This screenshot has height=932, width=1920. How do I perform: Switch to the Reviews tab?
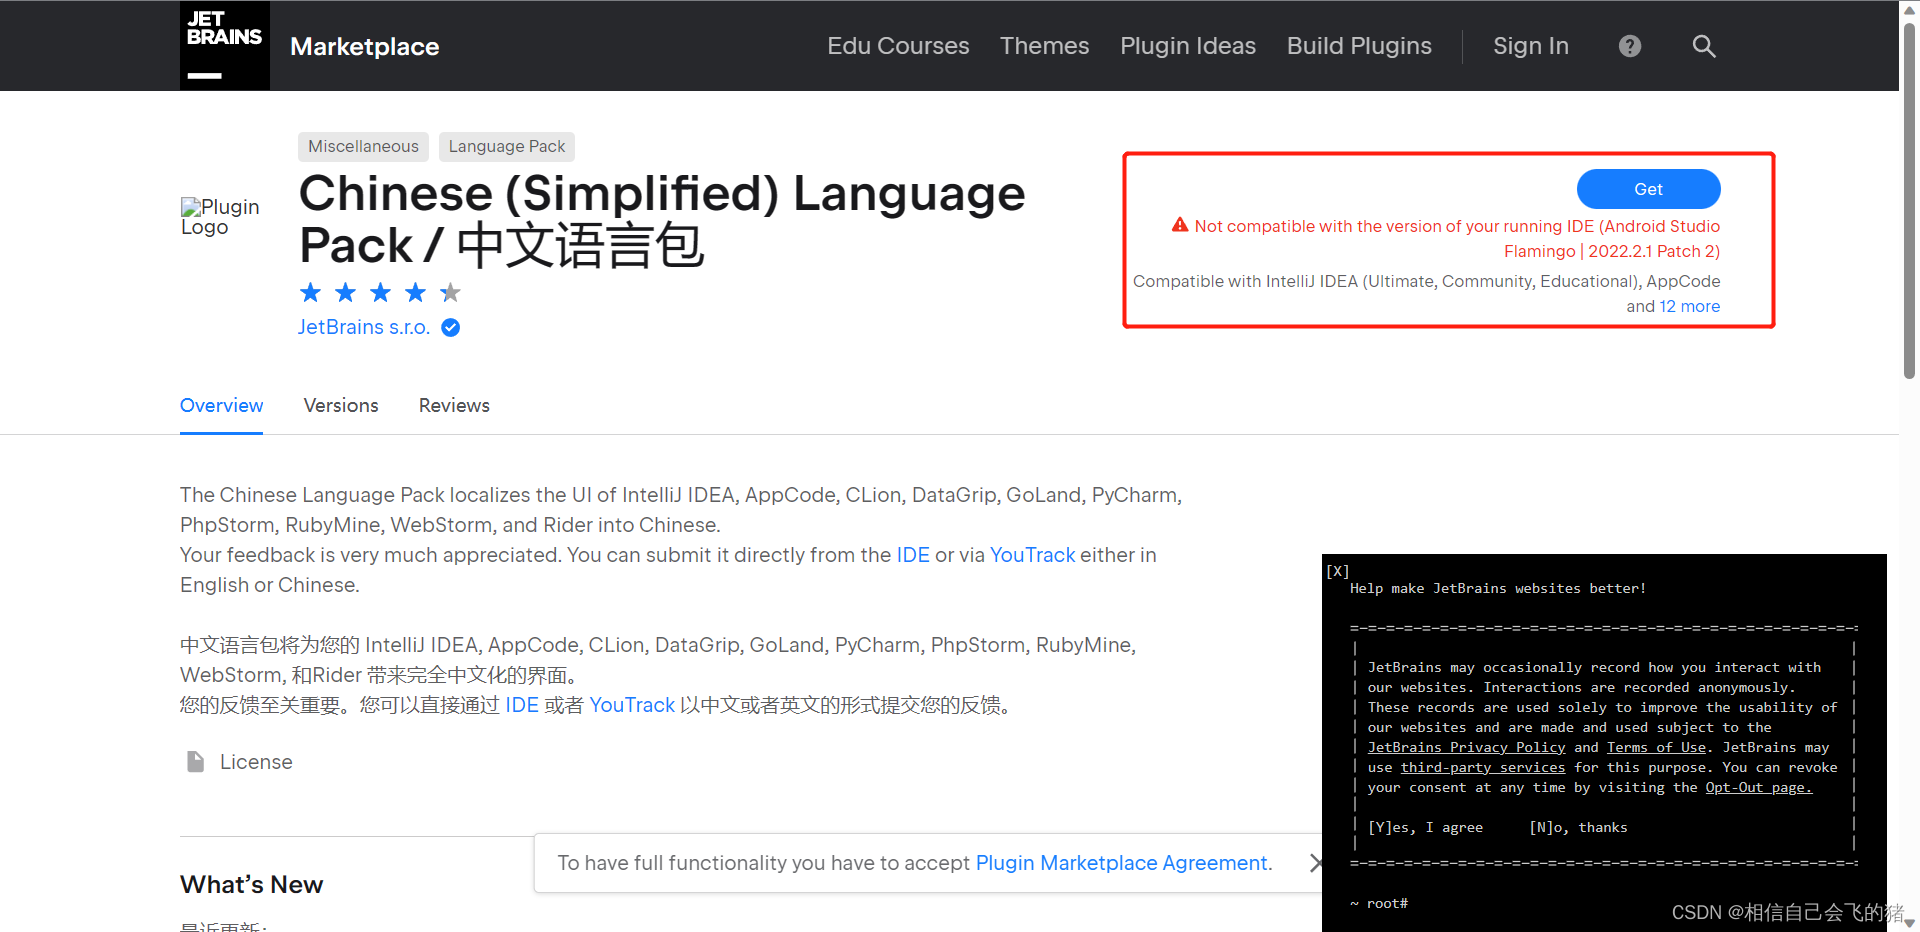tap(454, 405)
